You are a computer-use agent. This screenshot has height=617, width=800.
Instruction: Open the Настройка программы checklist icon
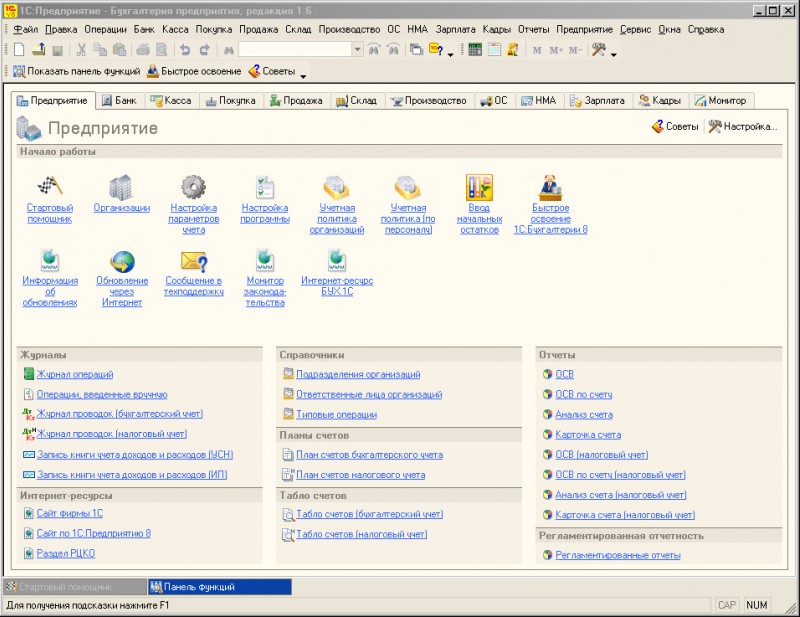click(265, 187)
